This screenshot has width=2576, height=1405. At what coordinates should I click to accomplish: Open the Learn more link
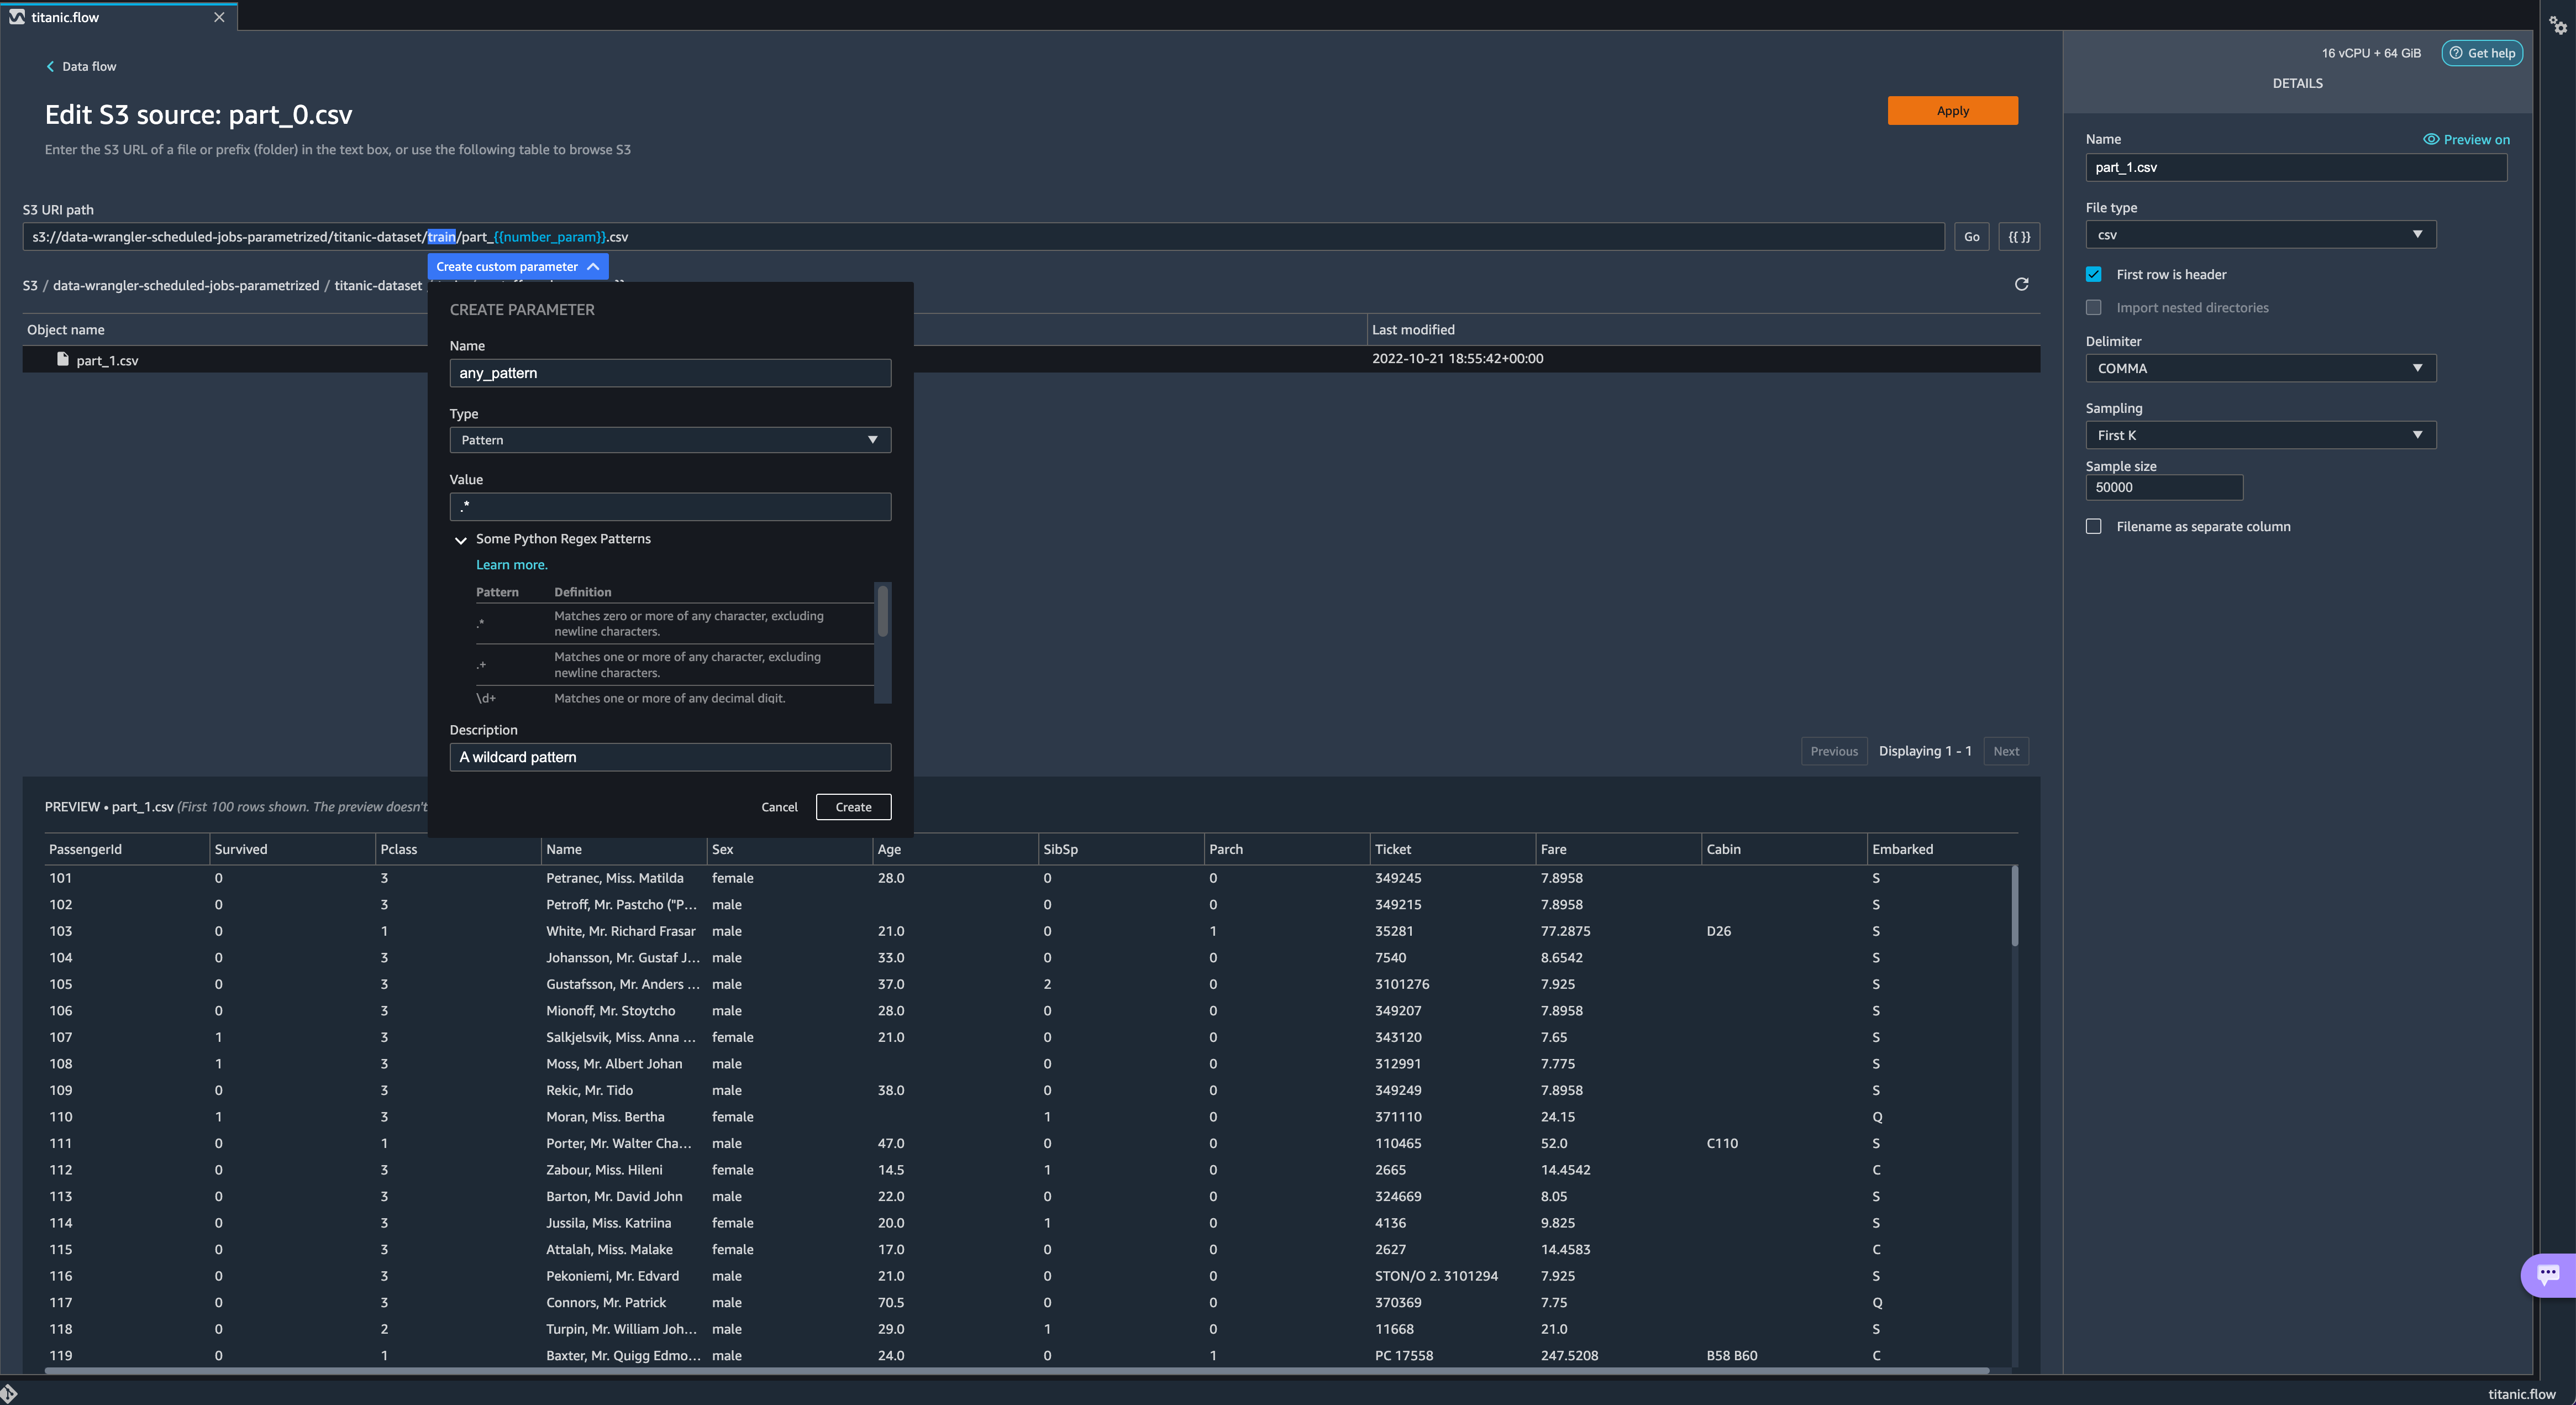pyautogui.click(x=511, y=565)
